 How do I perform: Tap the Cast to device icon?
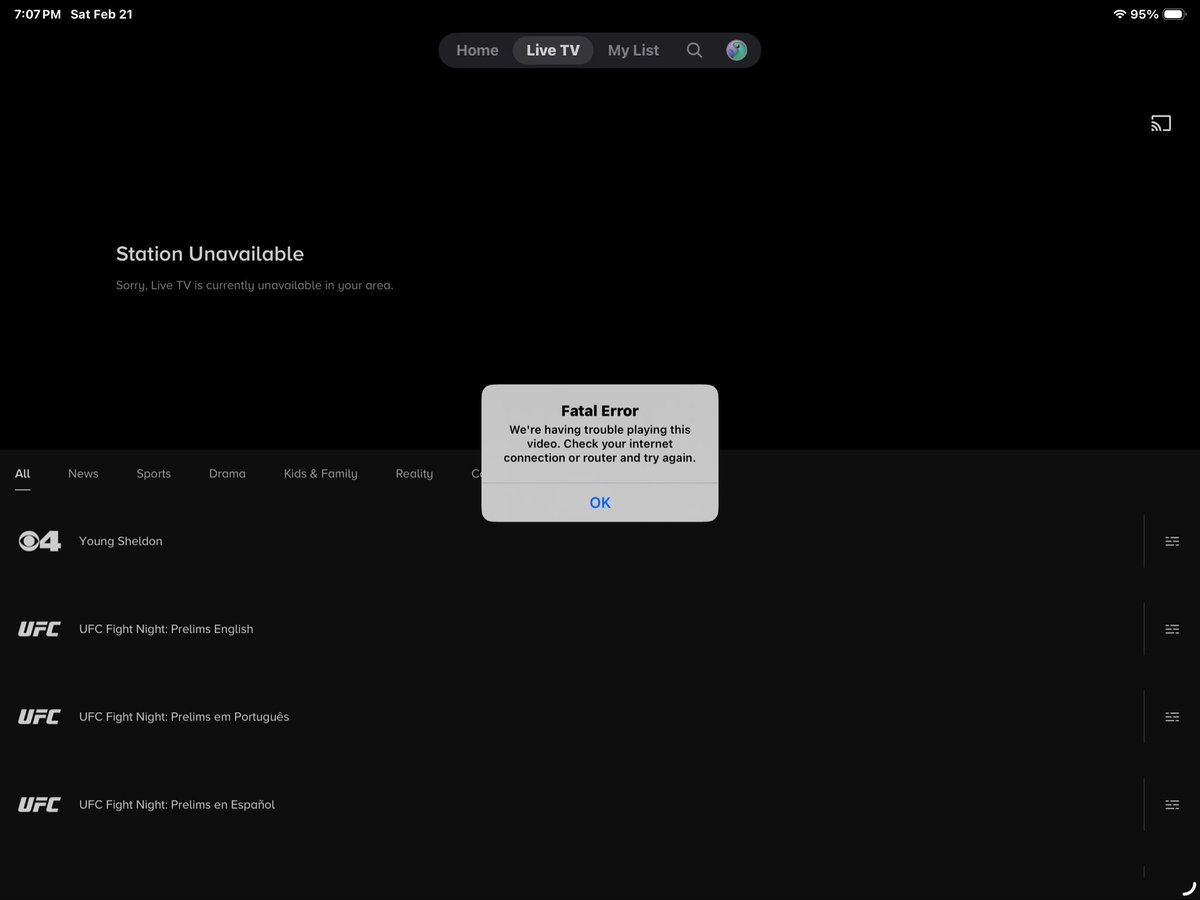tap(1160, 124)
